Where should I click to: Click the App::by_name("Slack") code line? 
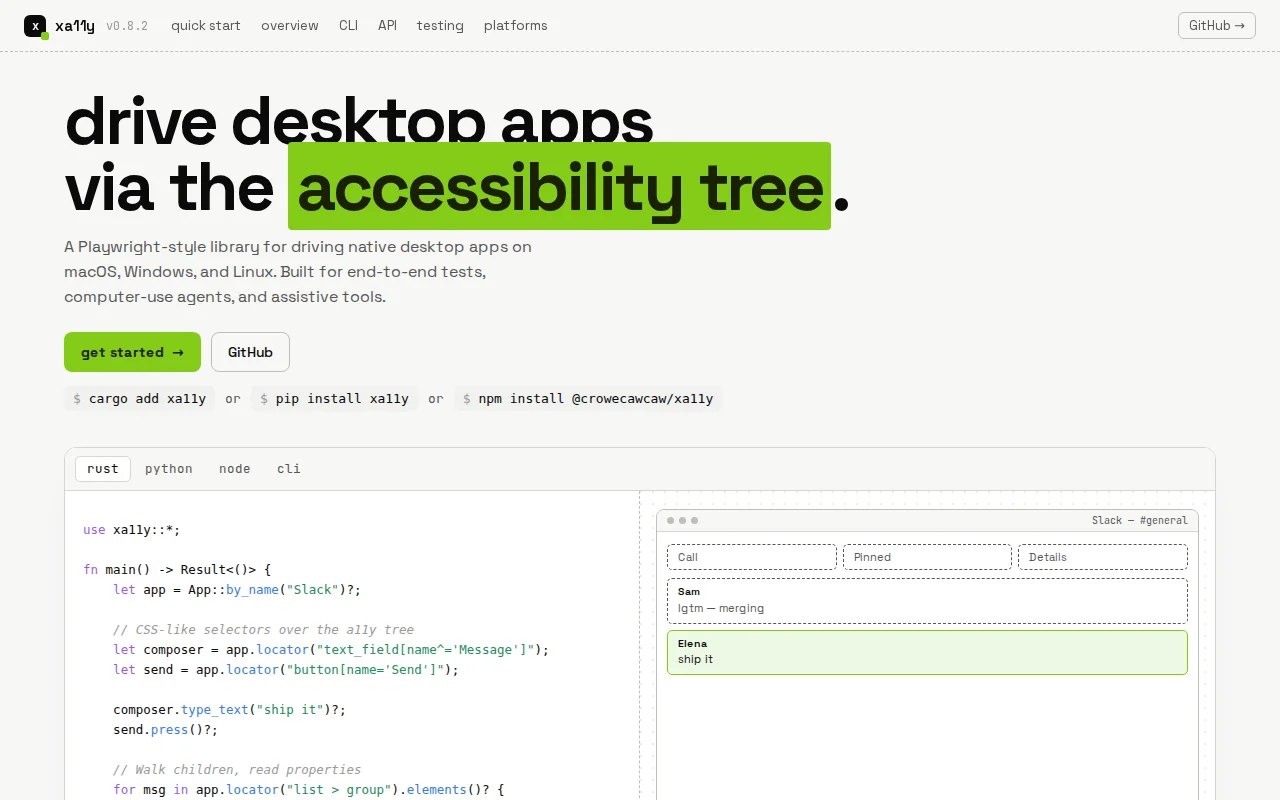coord(237,590)
